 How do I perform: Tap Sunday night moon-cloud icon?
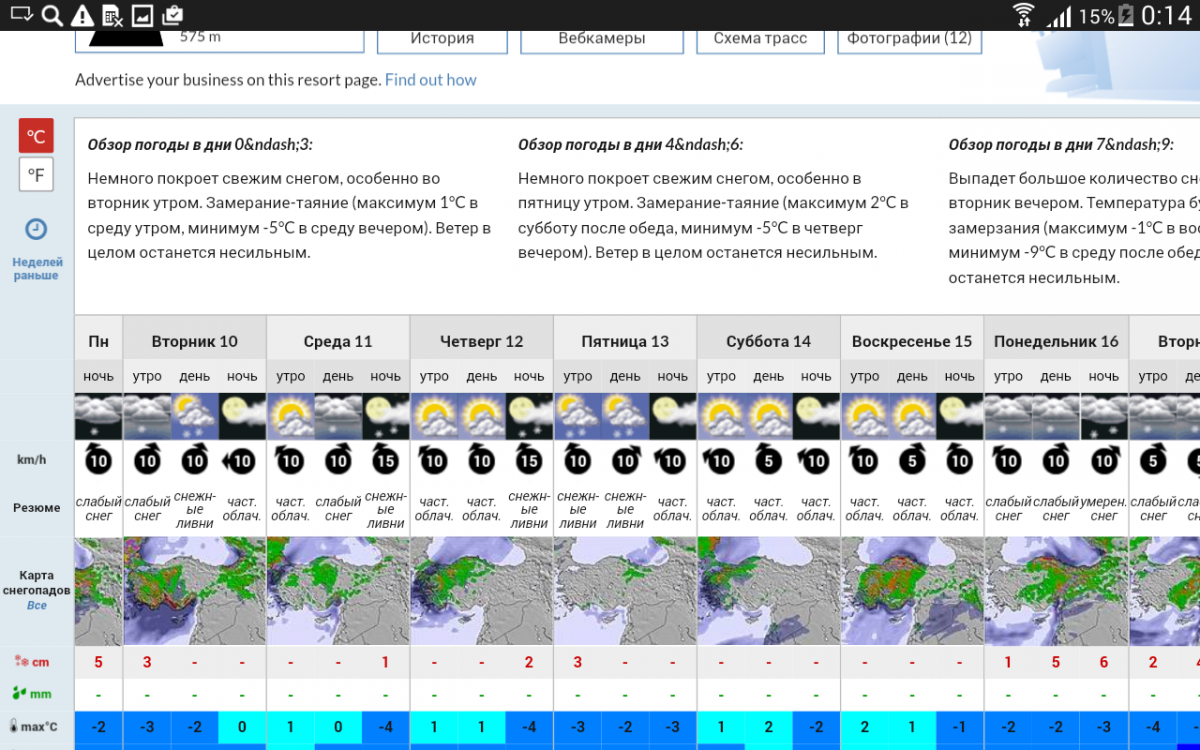960,416
